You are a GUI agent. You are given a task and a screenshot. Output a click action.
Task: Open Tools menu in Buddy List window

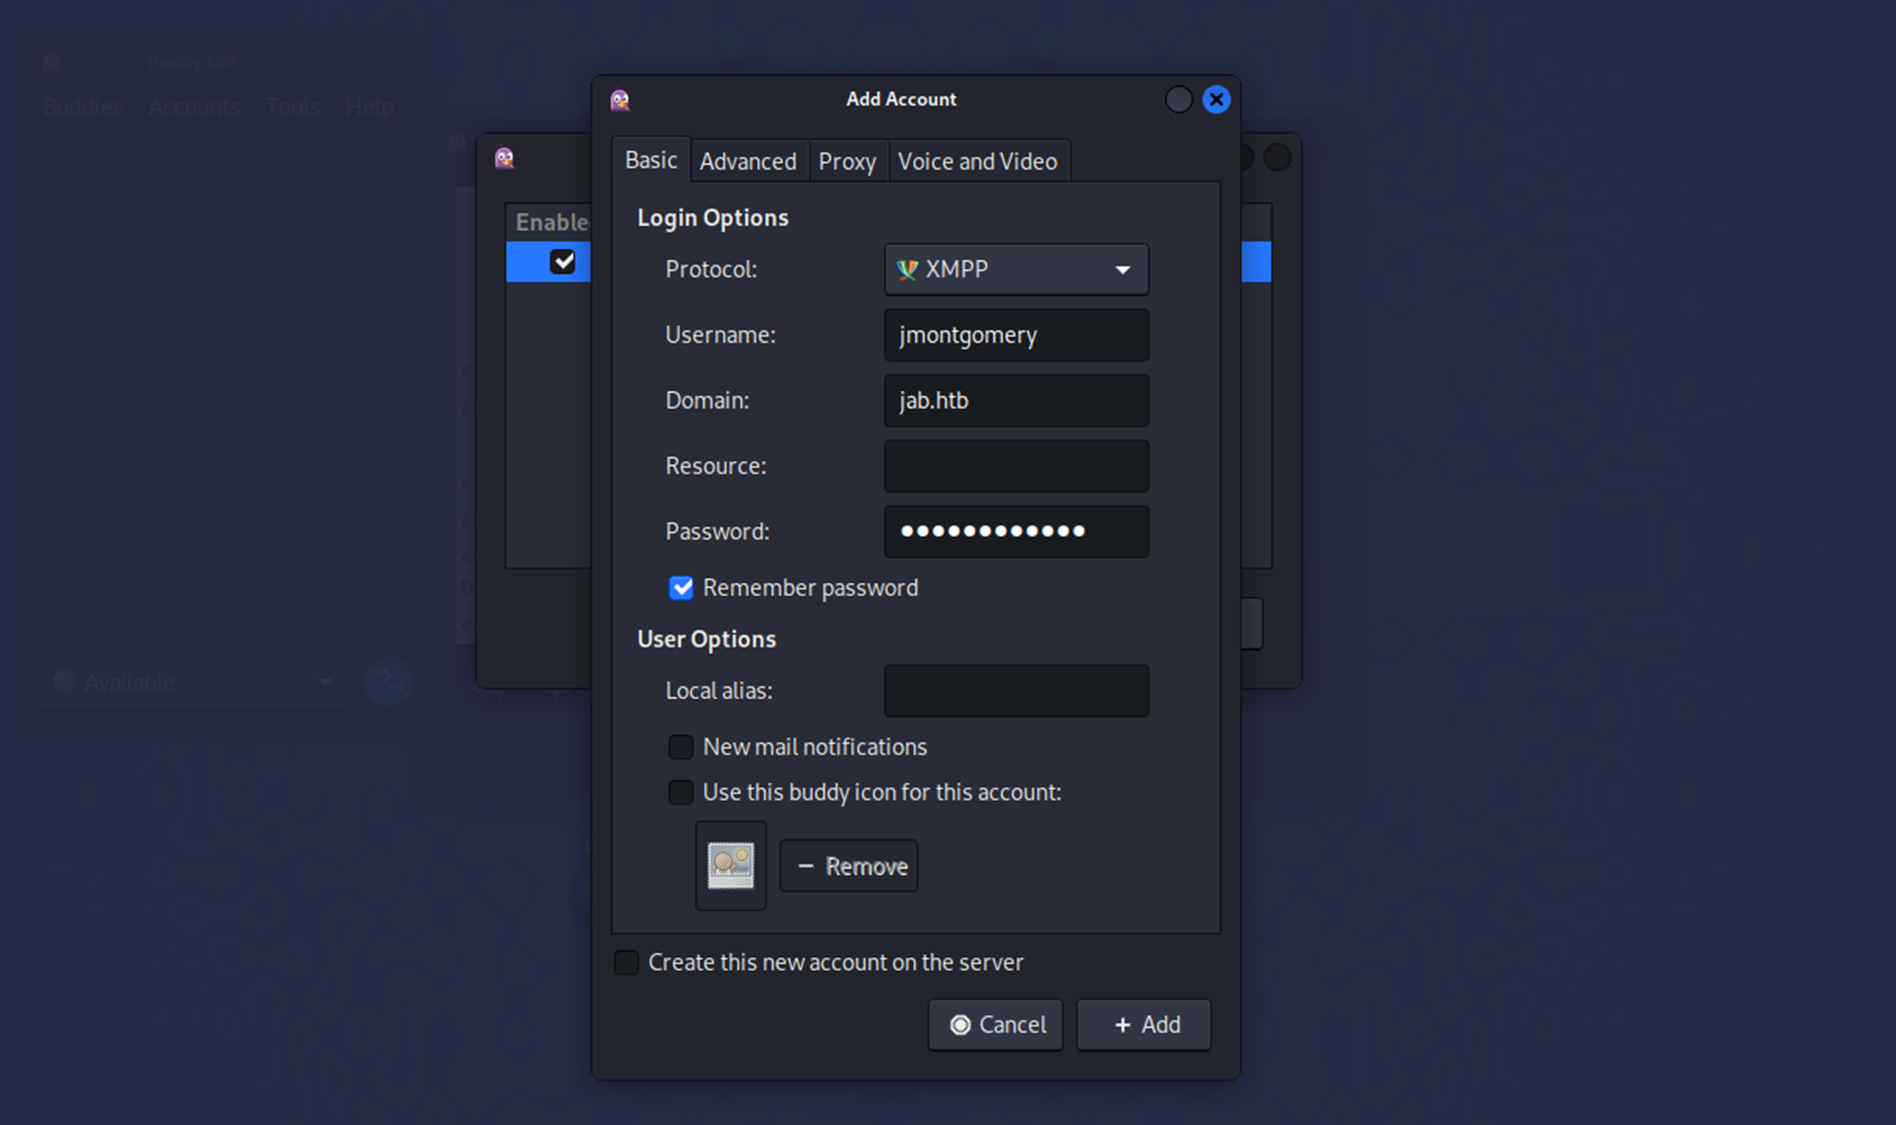[x=293, y=107]
